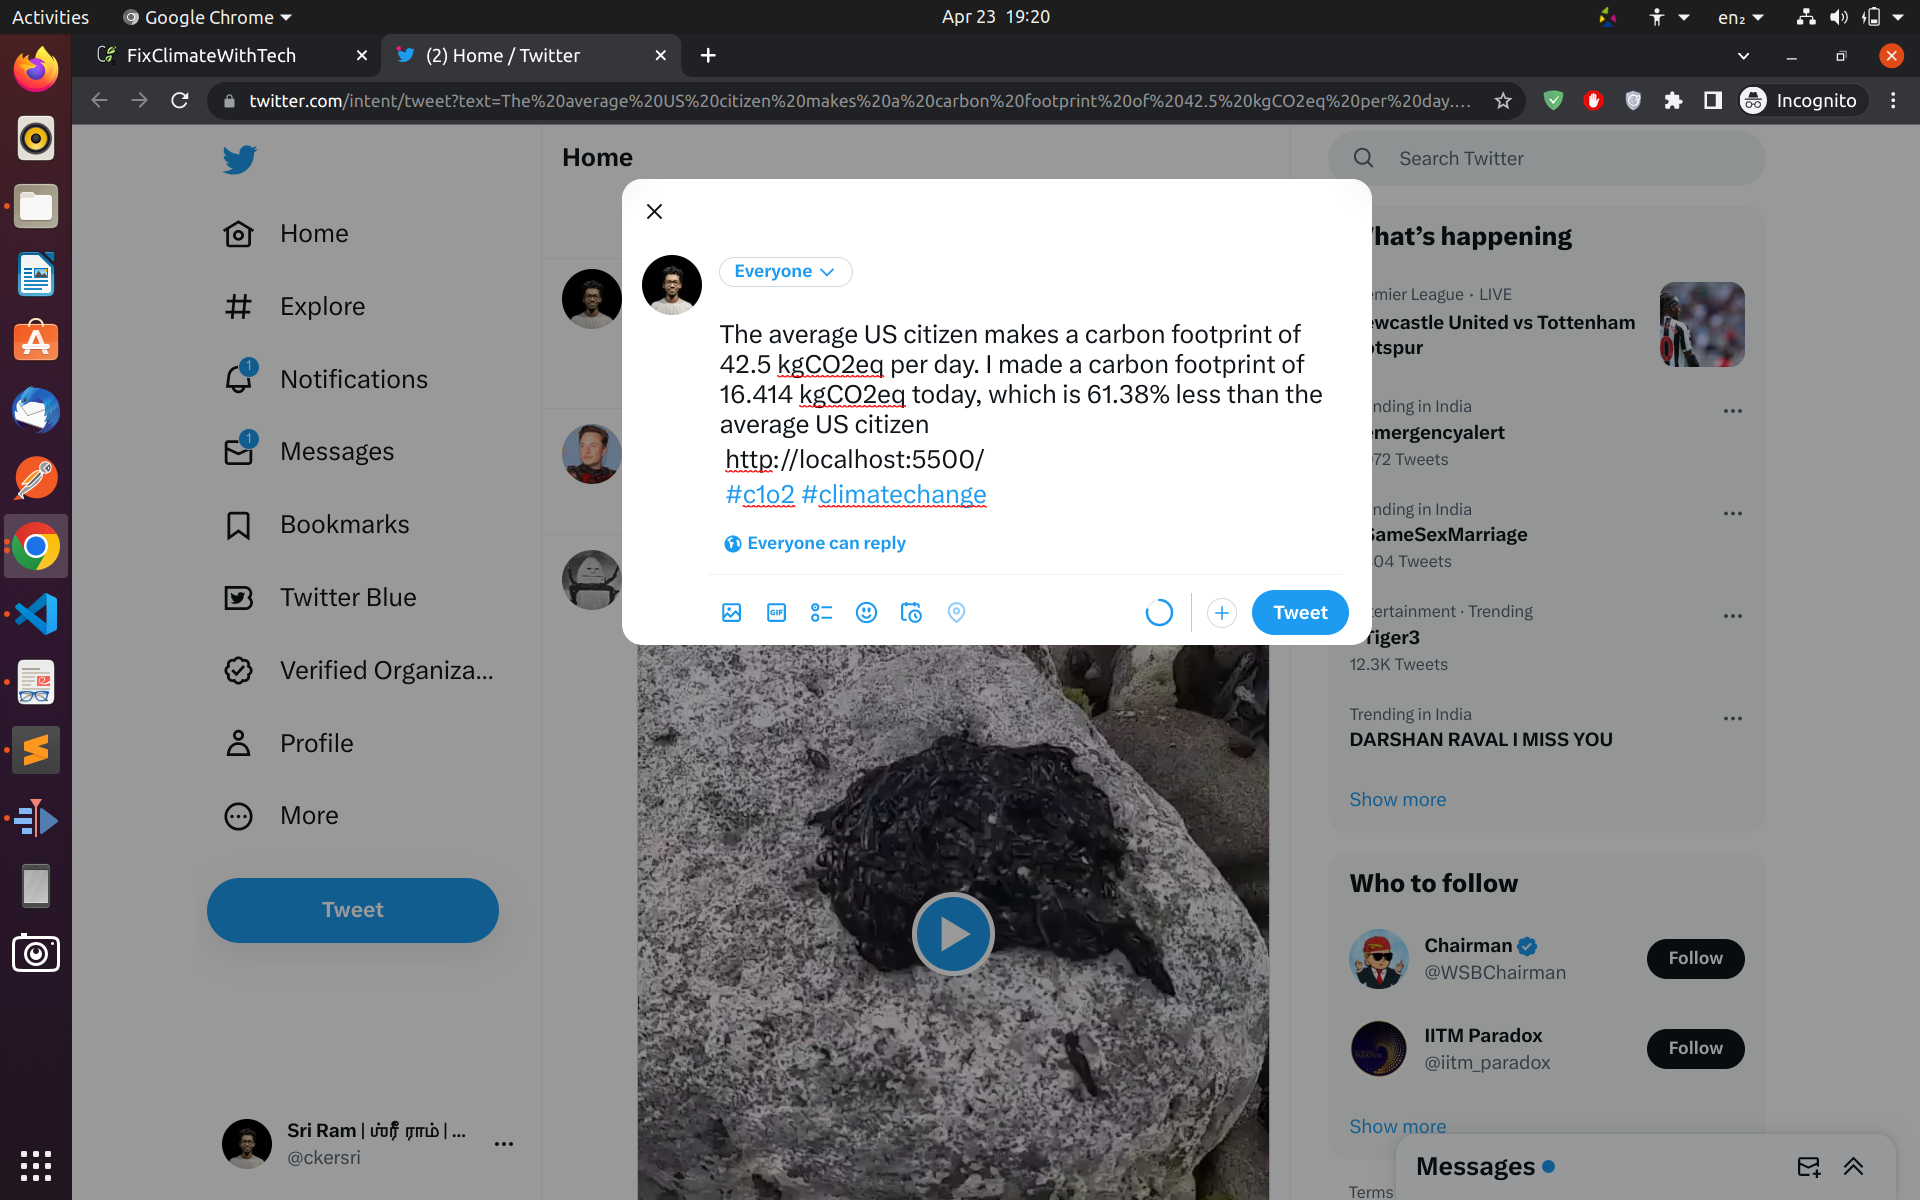Viewport: 1920px width, 1200px height.
Task: Add another tweet with plus icon
Action: (x=1221, y=613)
